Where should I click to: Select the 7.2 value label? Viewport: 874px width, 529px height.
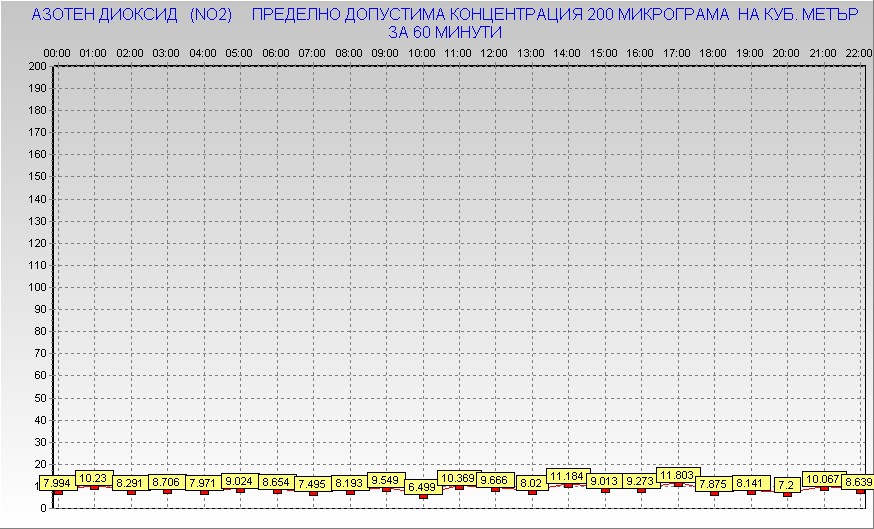click(x=787, y=485)
